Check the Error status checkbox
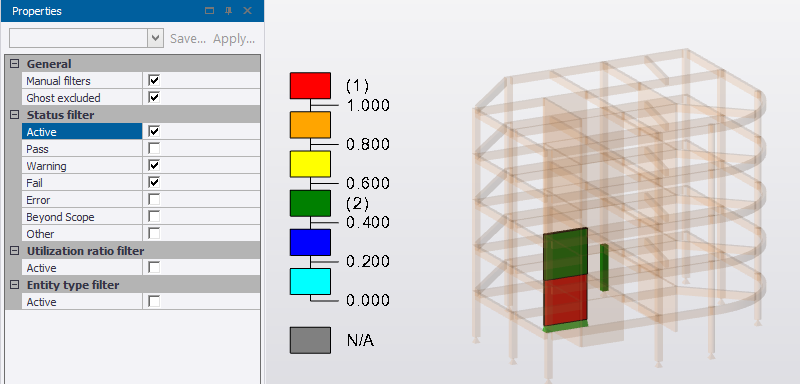This screenshot has height=384, width=800. [x=154, y=199]
